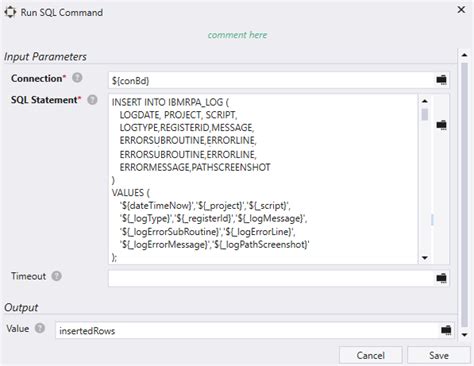Click the Save button
474x366 pixels.
(x=438, y=355)
